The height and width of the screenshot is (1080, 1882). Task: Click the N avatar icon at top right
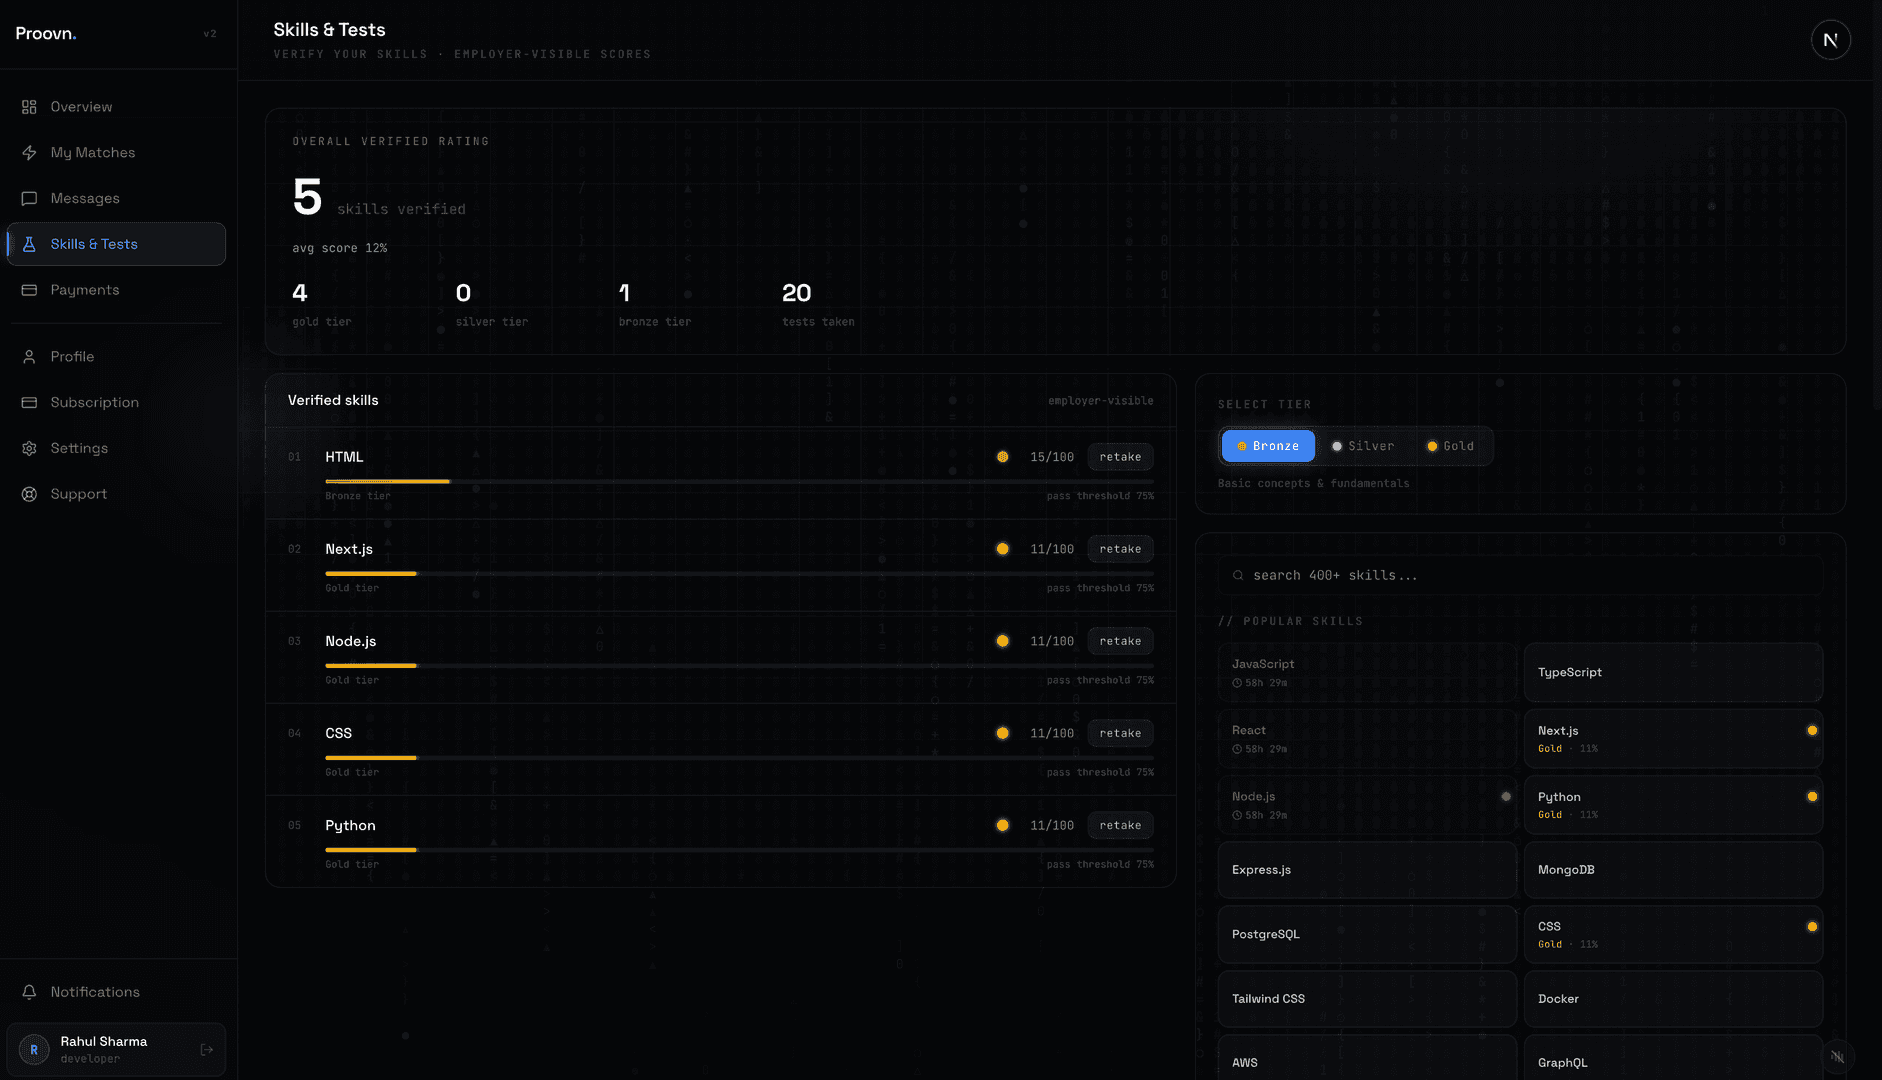[1830, 40]
